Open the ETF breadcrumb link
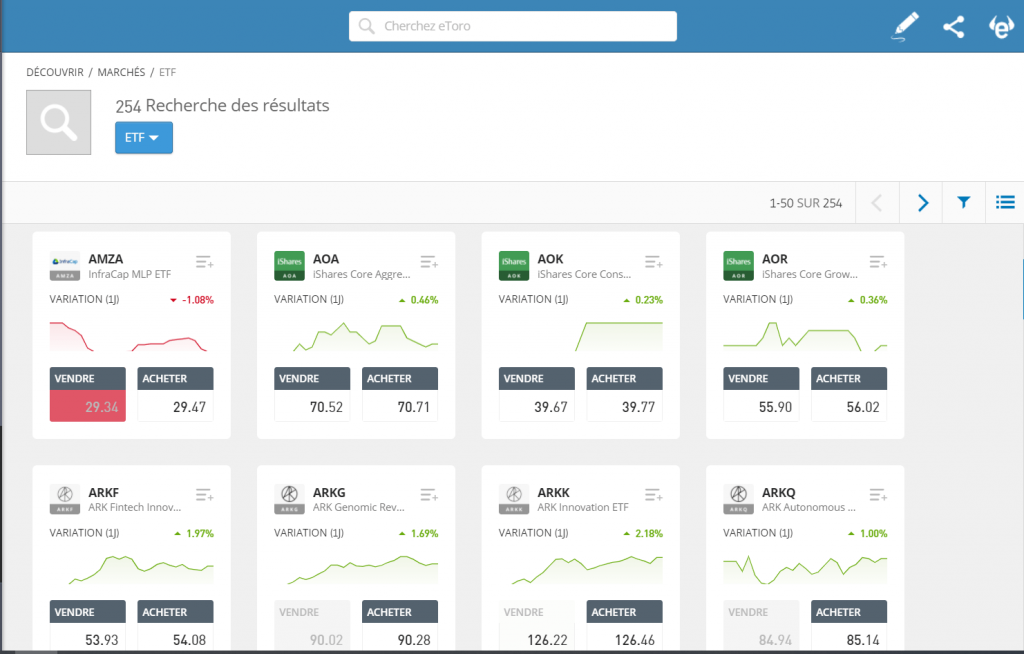This screenshot has height=654, width=1024. tap(167, 72)
